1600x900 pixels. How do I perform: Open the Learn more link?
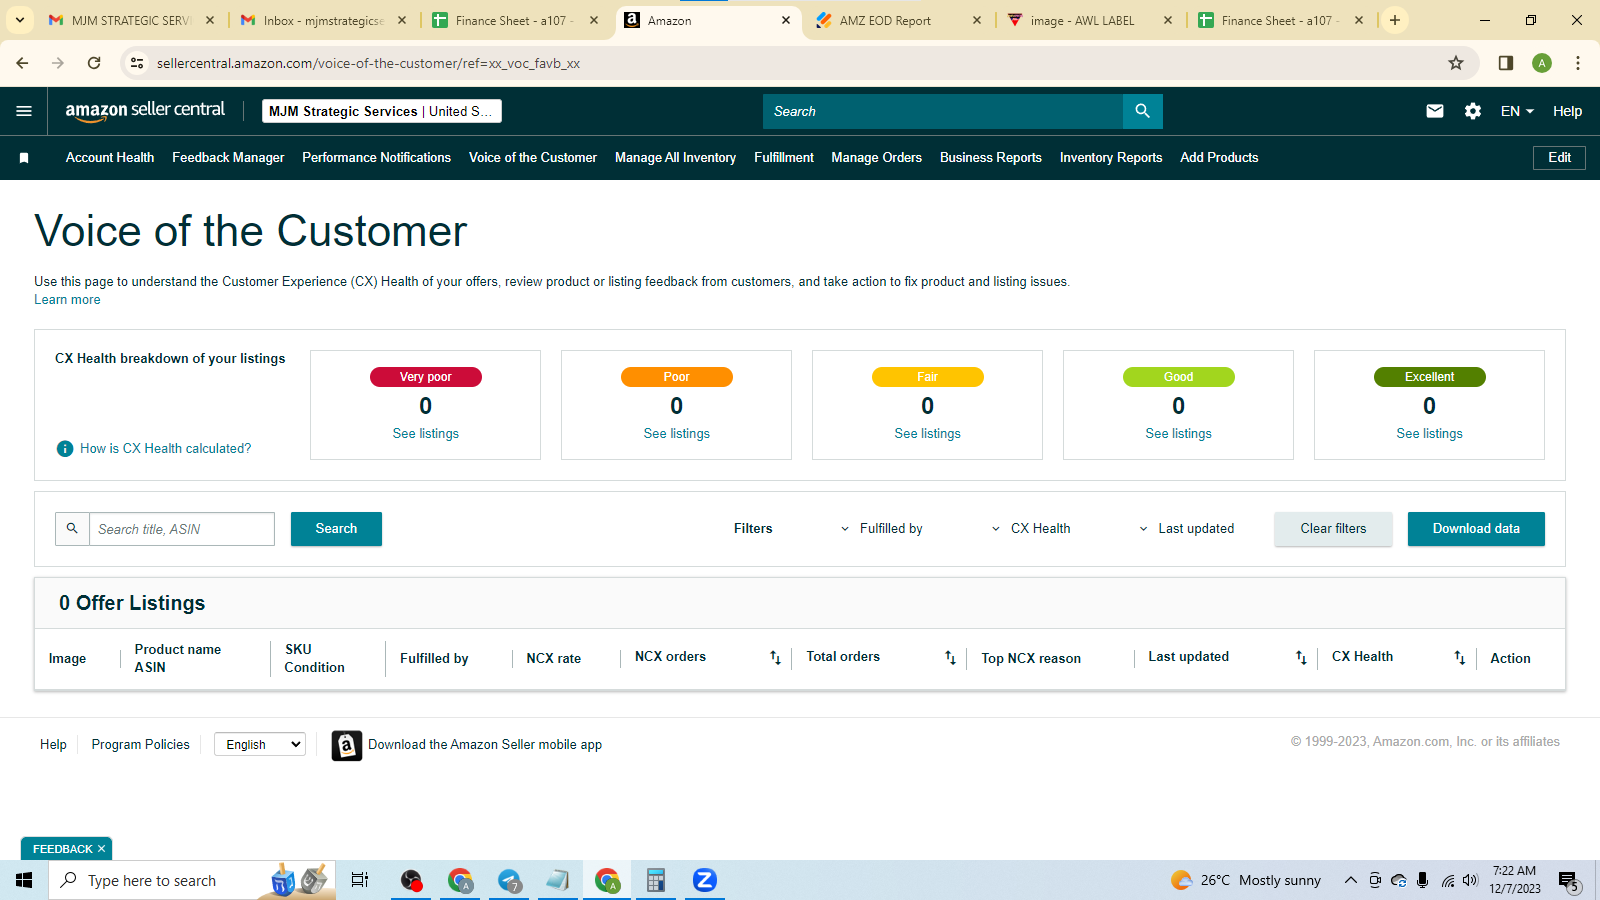(x=67, y=300)
